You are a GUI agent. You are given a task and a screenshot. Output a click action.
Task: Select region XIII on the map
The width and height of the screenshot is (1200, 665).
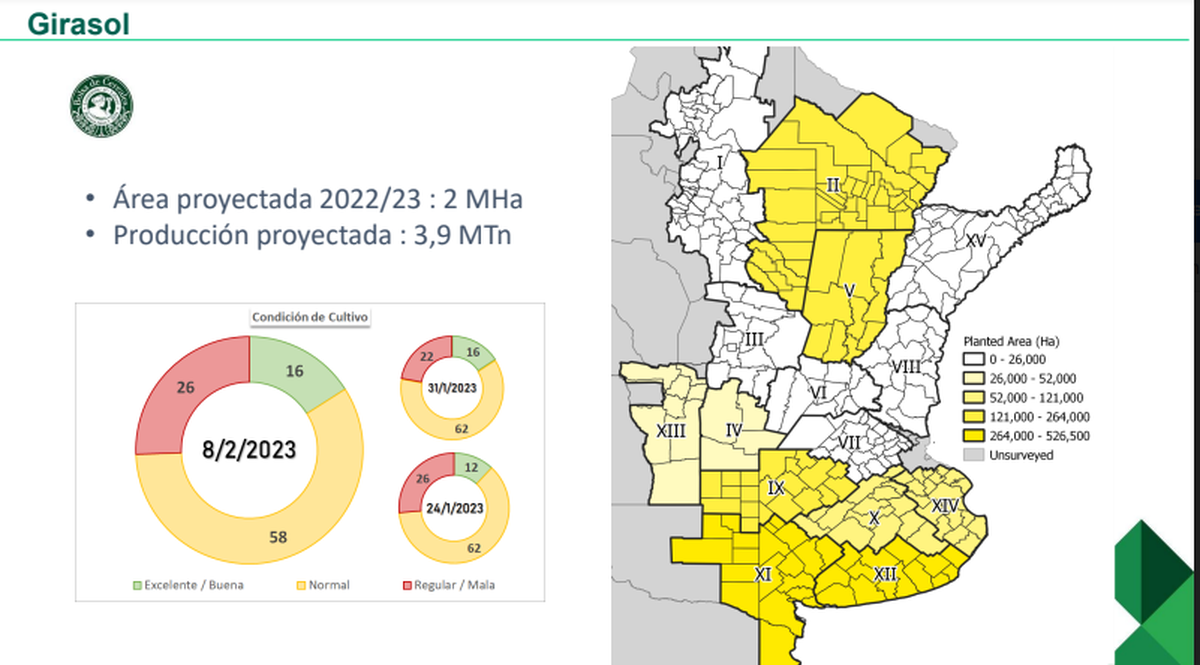670,431
